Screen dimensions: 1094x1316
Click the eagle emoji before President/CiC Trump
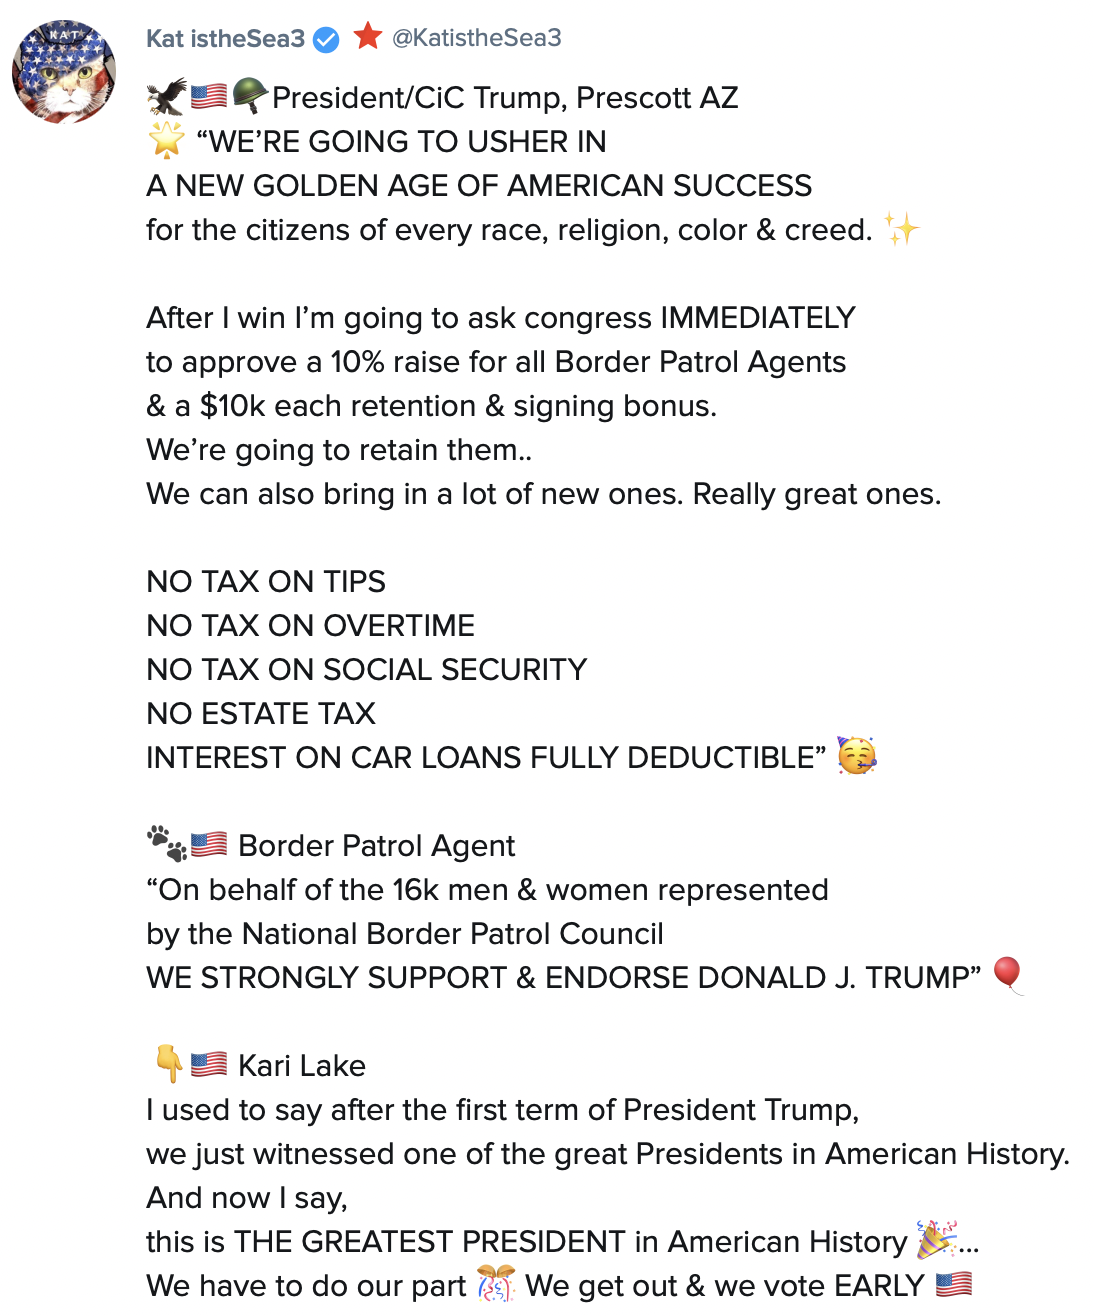166,97
